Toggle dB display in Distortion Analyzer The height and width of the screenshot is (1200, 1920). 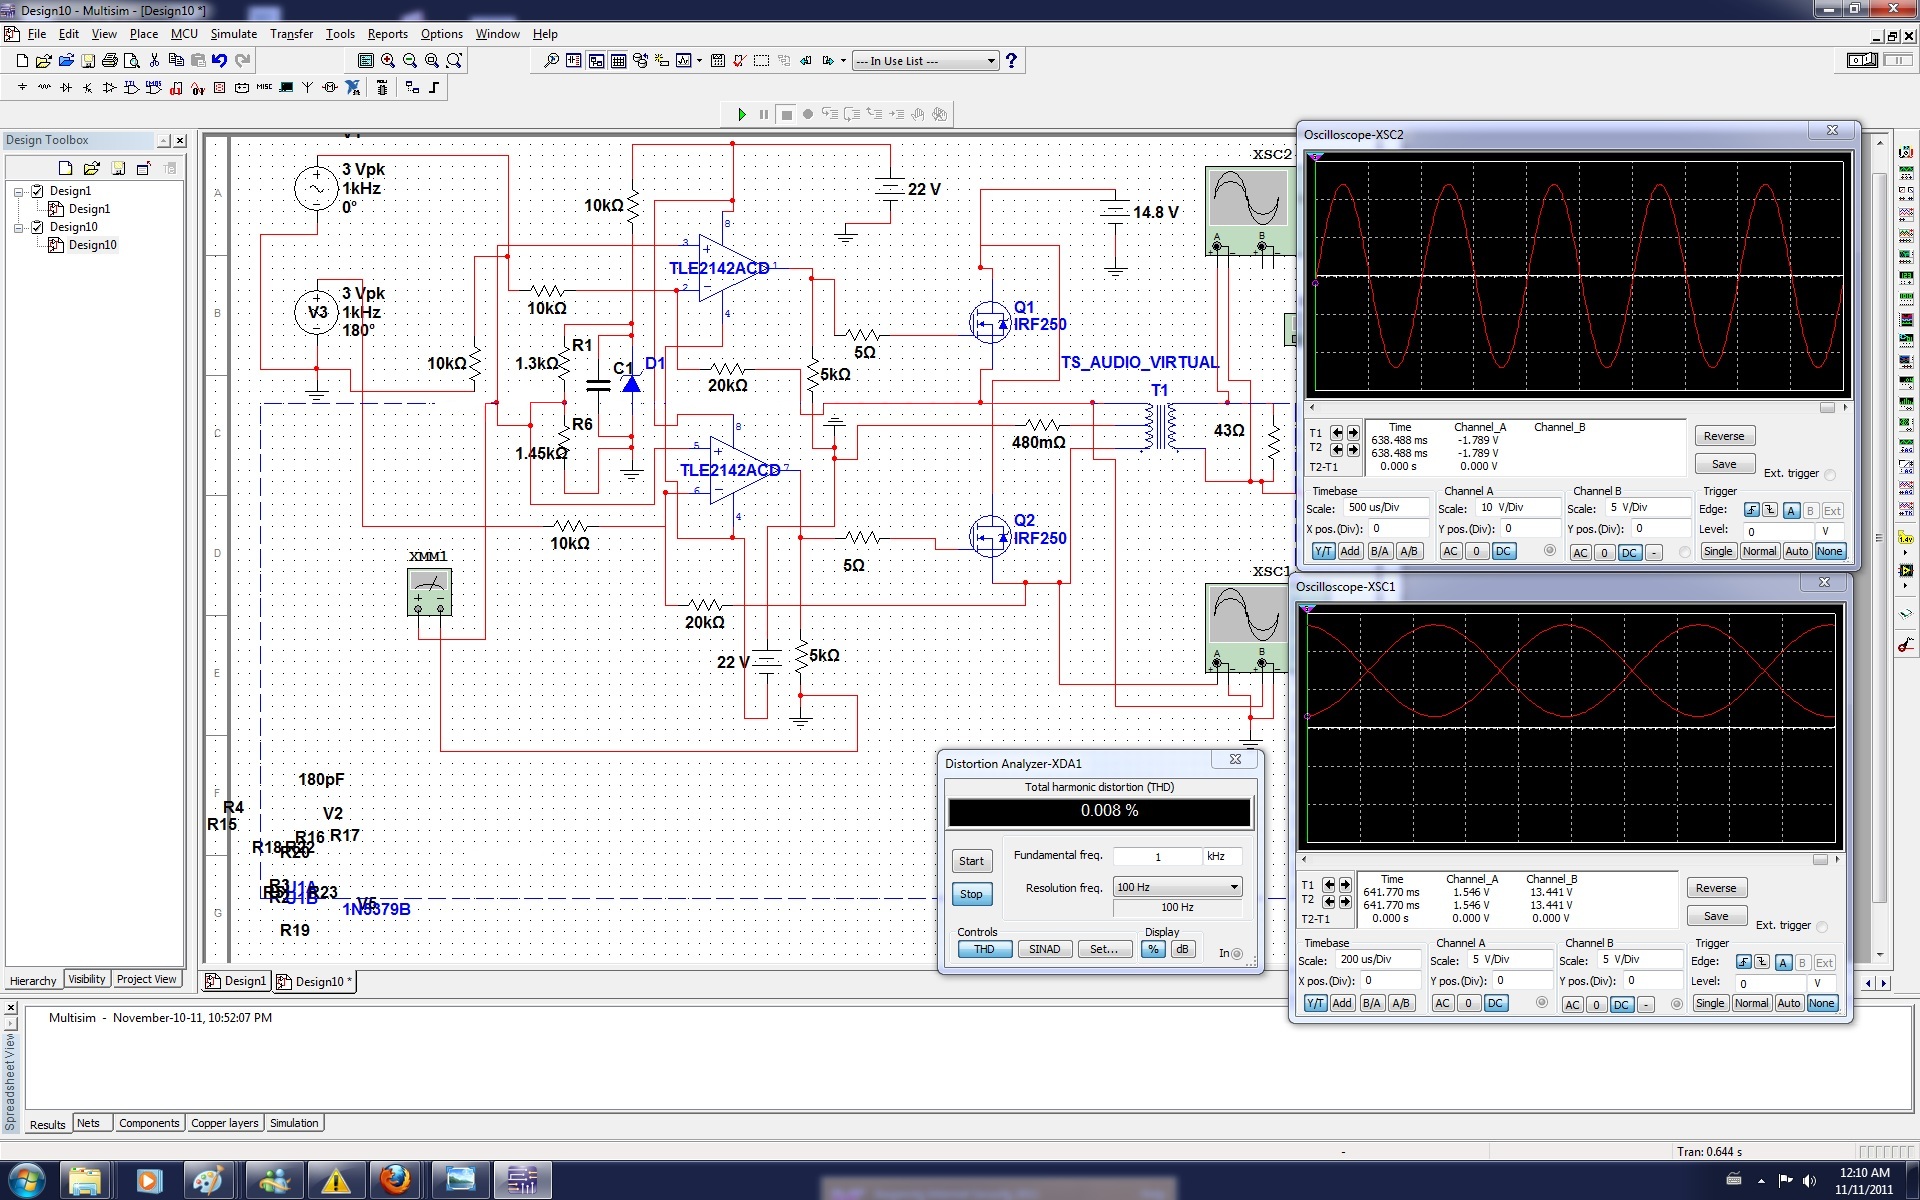(x=1182, y=949)
